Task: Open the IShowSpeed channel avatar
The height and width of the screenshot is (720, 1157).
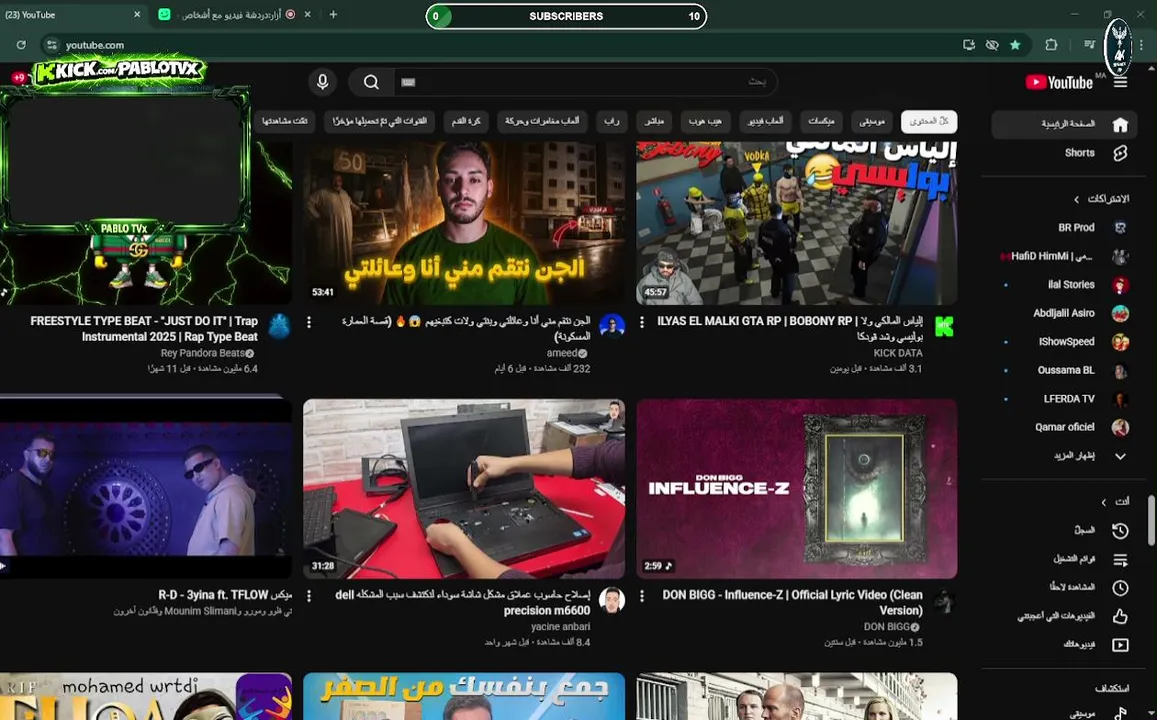Action: pyautogui.click(x=1120, y=342)
